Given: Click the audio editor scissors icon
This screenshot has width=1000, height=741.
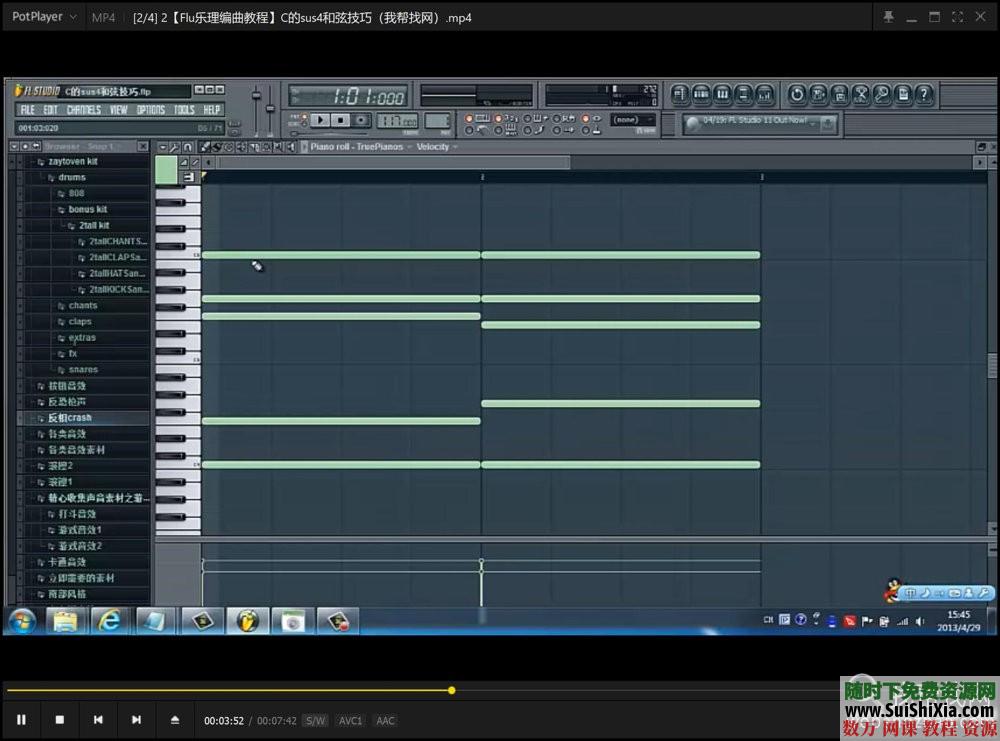Looking at the screenshot, I should [x=861, y=95].
